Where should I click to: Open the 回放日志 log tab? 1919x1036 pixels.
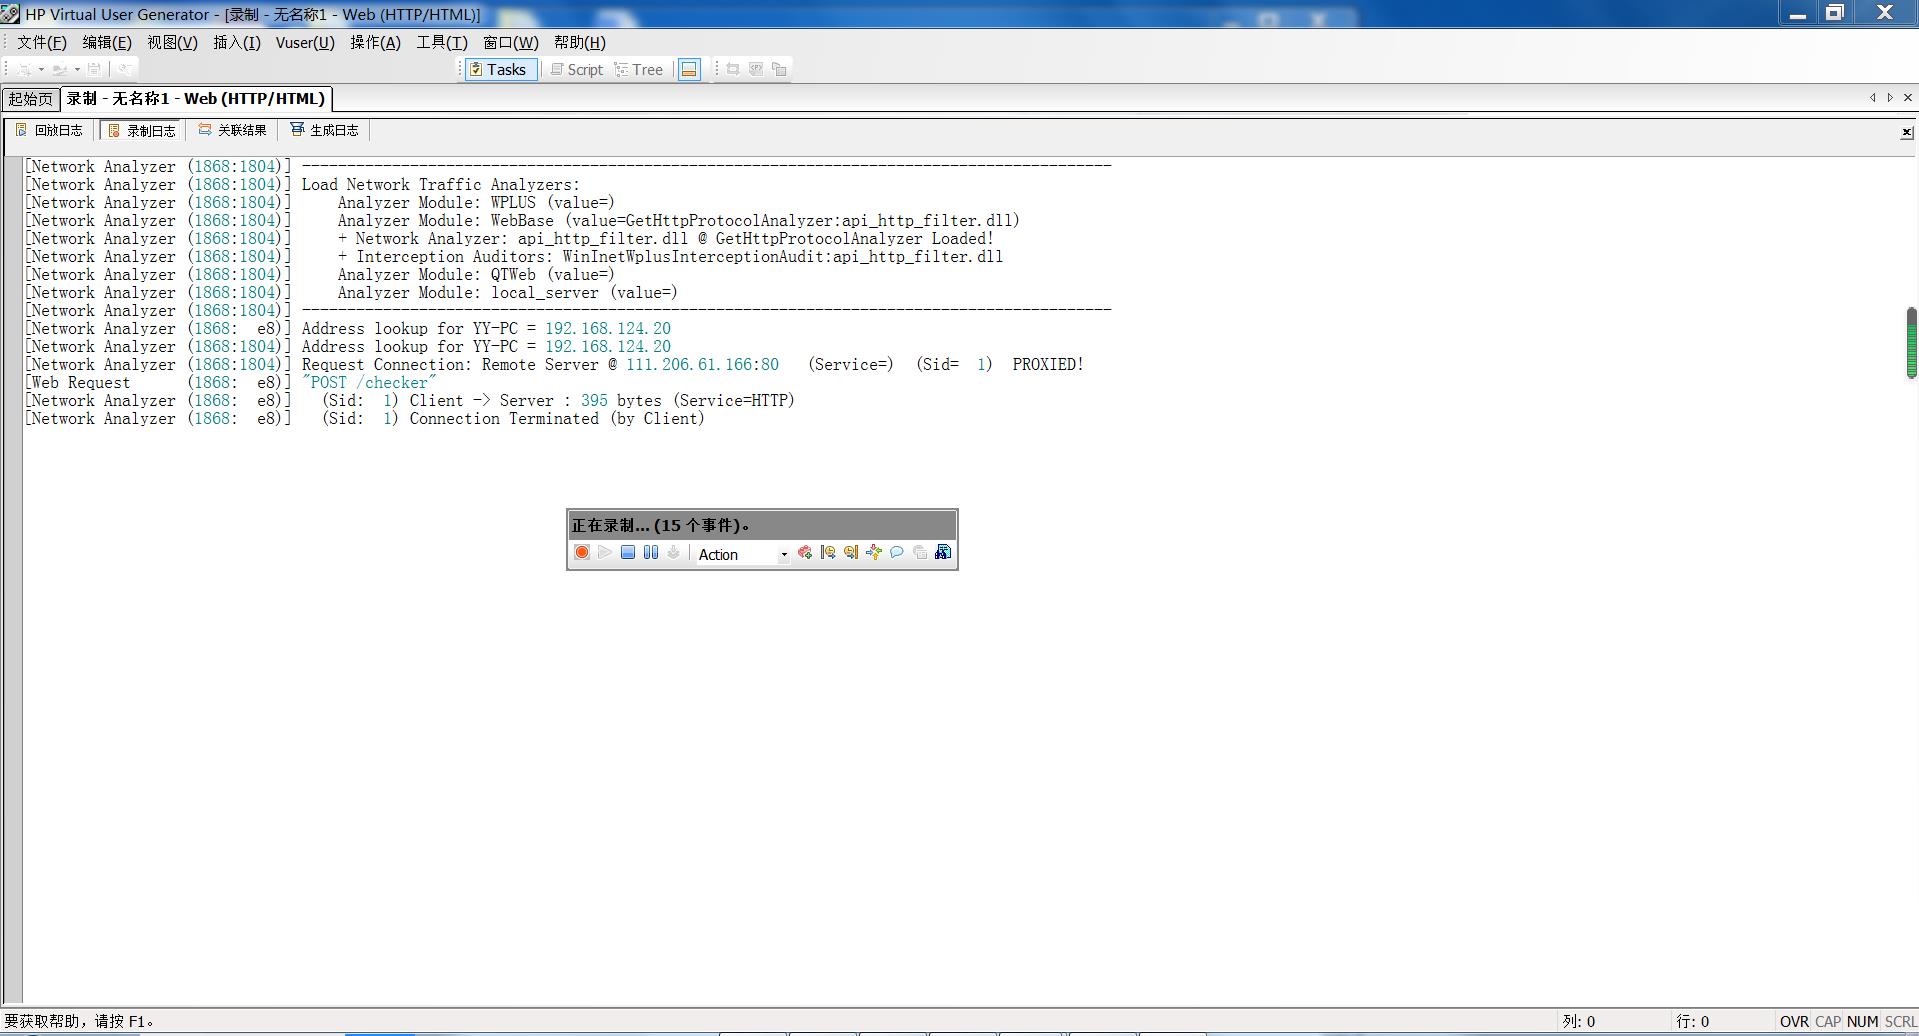(50, 130)
